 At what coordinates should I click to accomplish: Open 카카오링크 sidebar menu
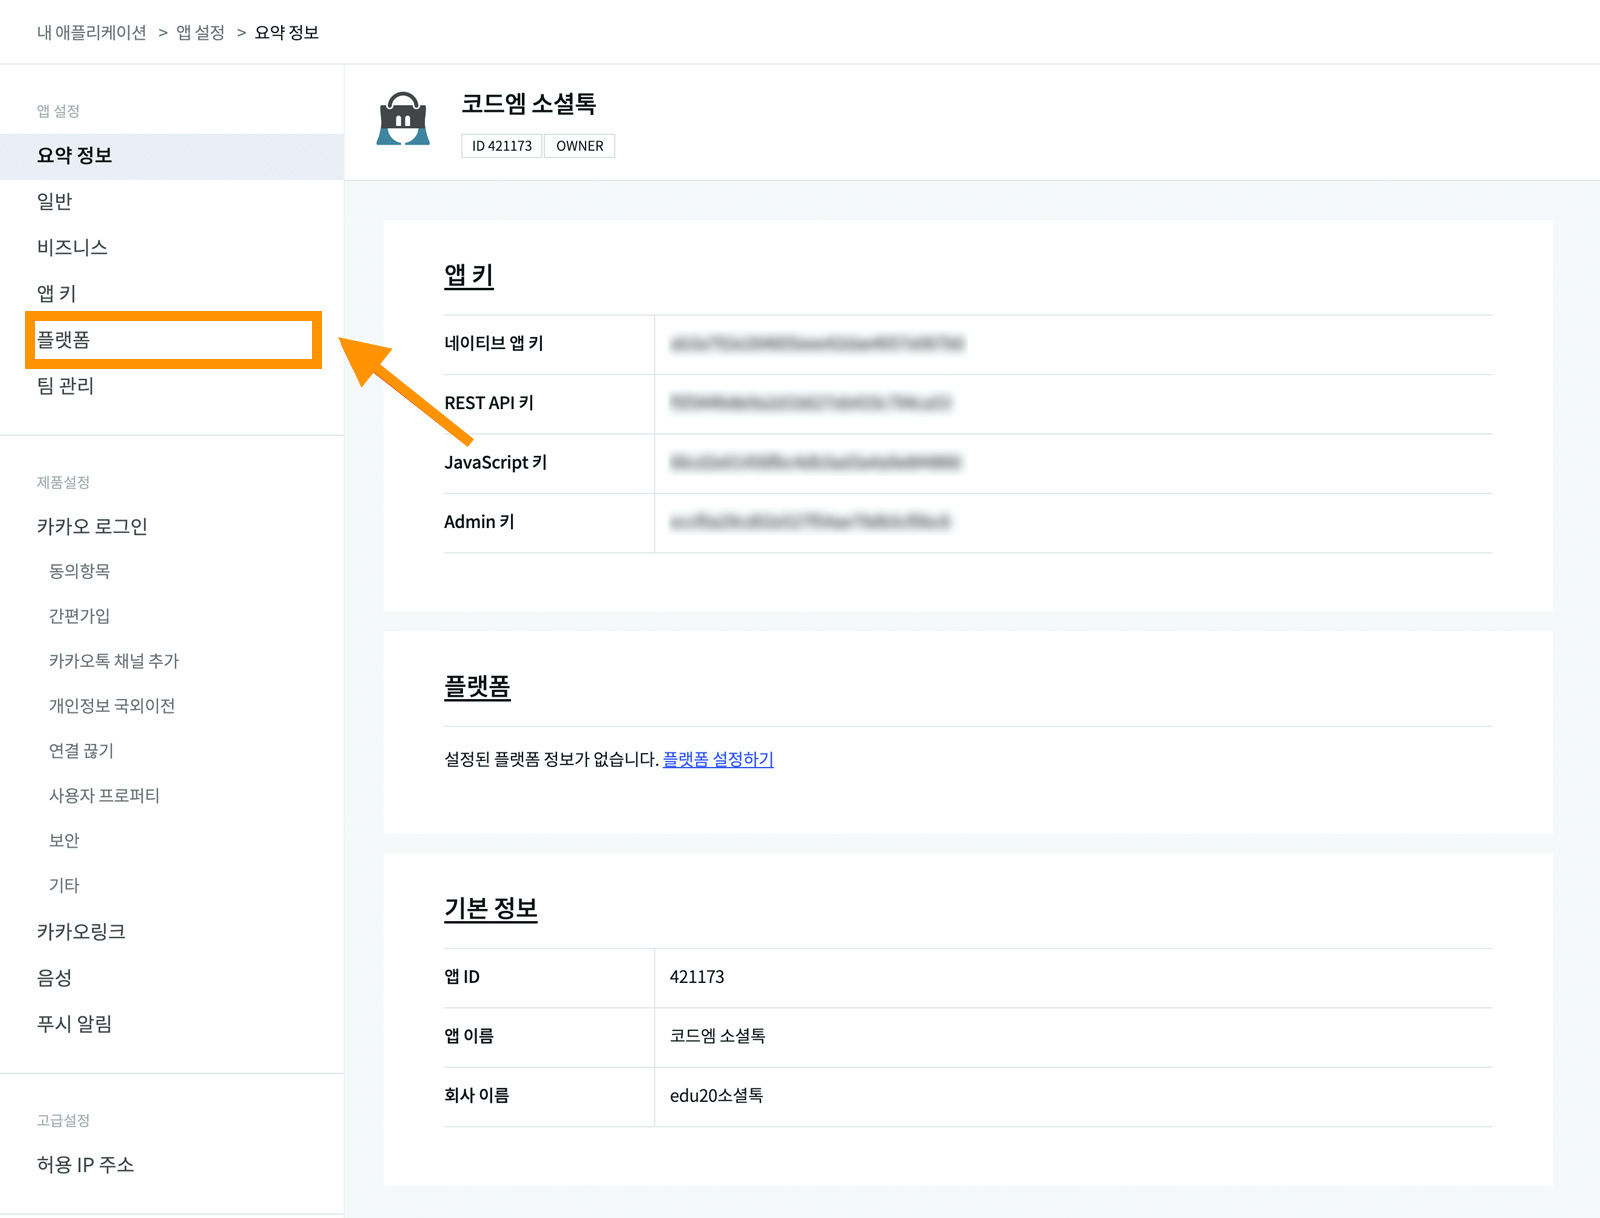coord(81,932)
